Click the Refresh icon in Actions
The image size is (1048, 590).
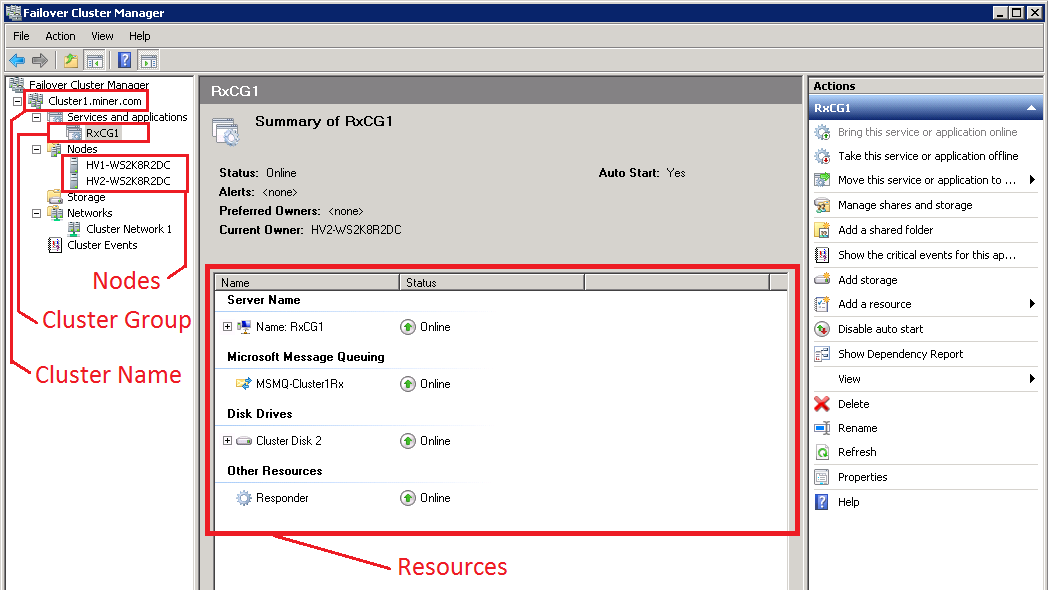tap(822, 452)
